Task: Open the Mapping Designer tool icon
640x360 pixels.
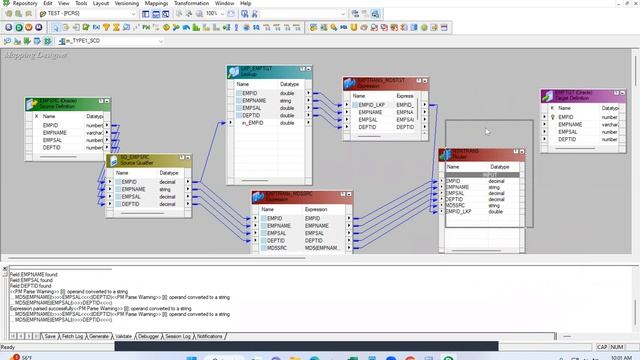Action: 47,41
